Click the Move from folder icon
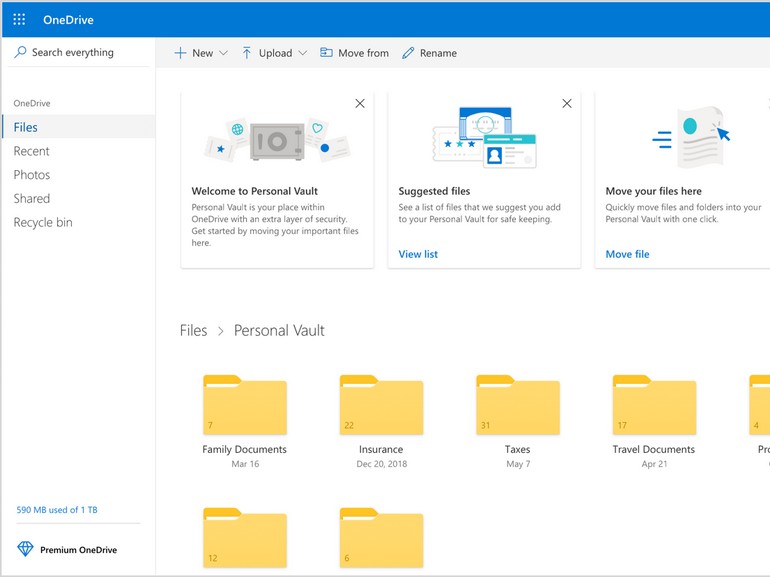770x577 pixels. tap(326, 52)
